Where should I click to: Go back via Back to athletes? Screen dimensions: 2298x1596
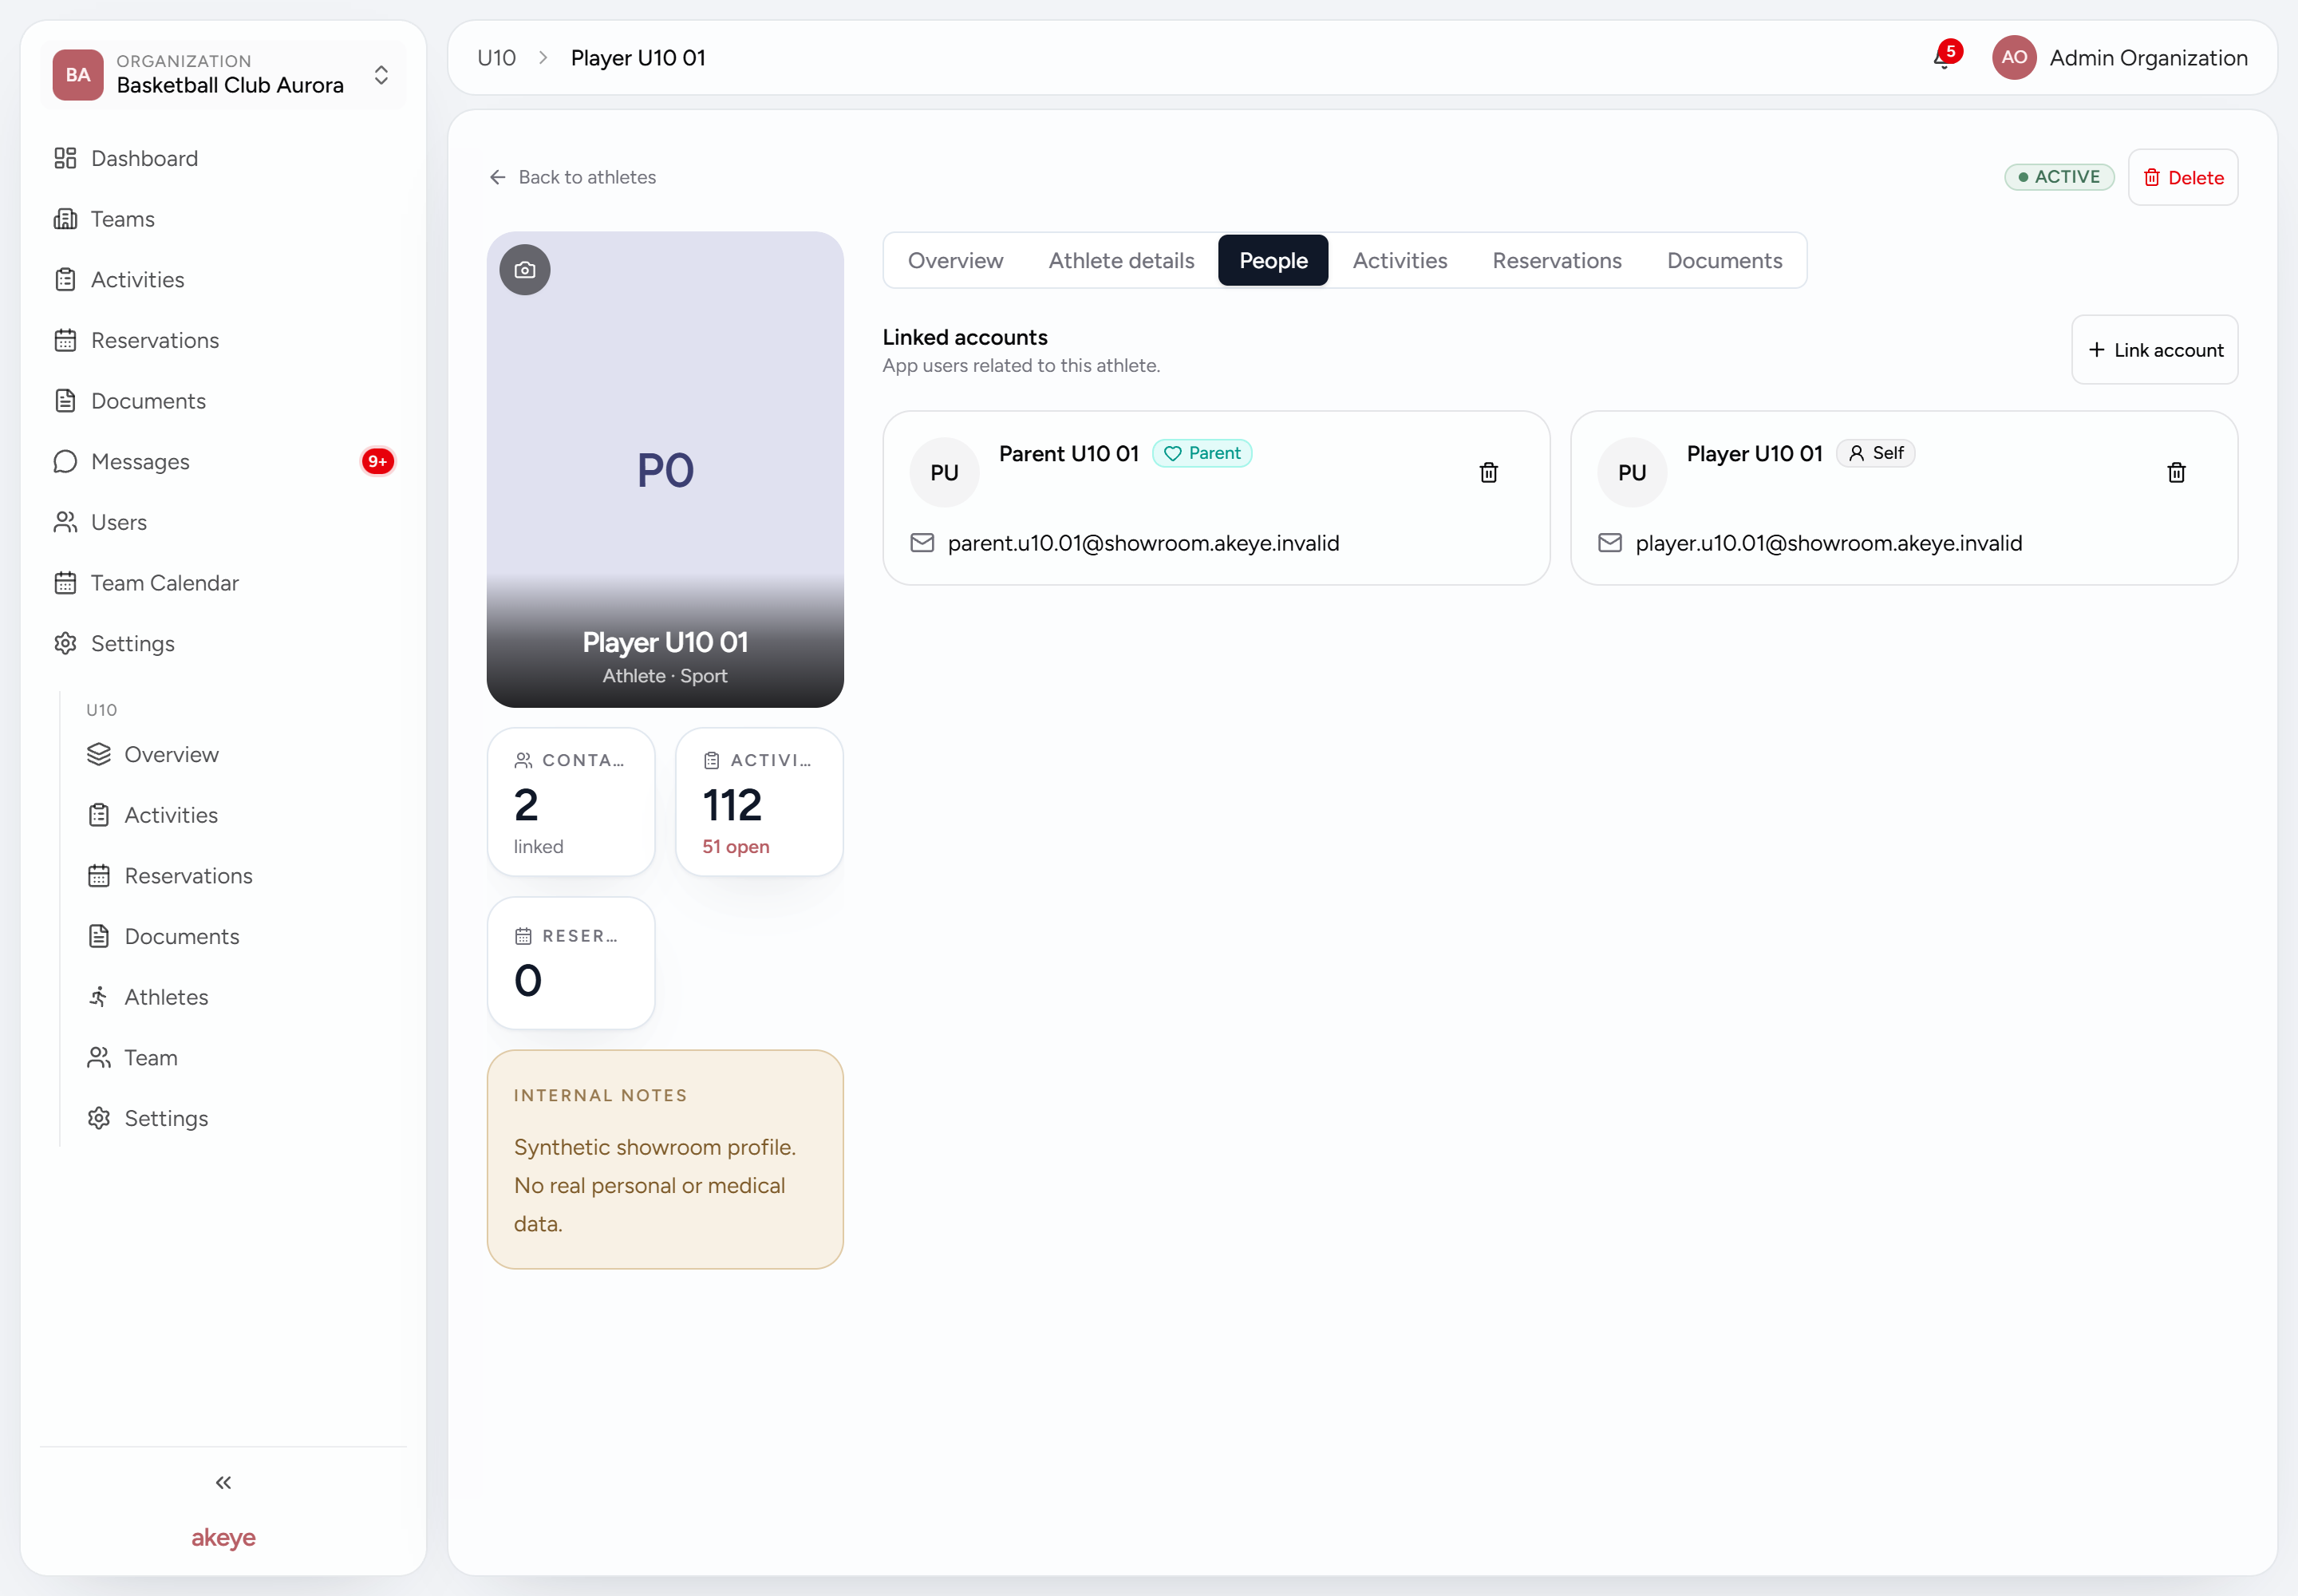[x=573, y=177]
